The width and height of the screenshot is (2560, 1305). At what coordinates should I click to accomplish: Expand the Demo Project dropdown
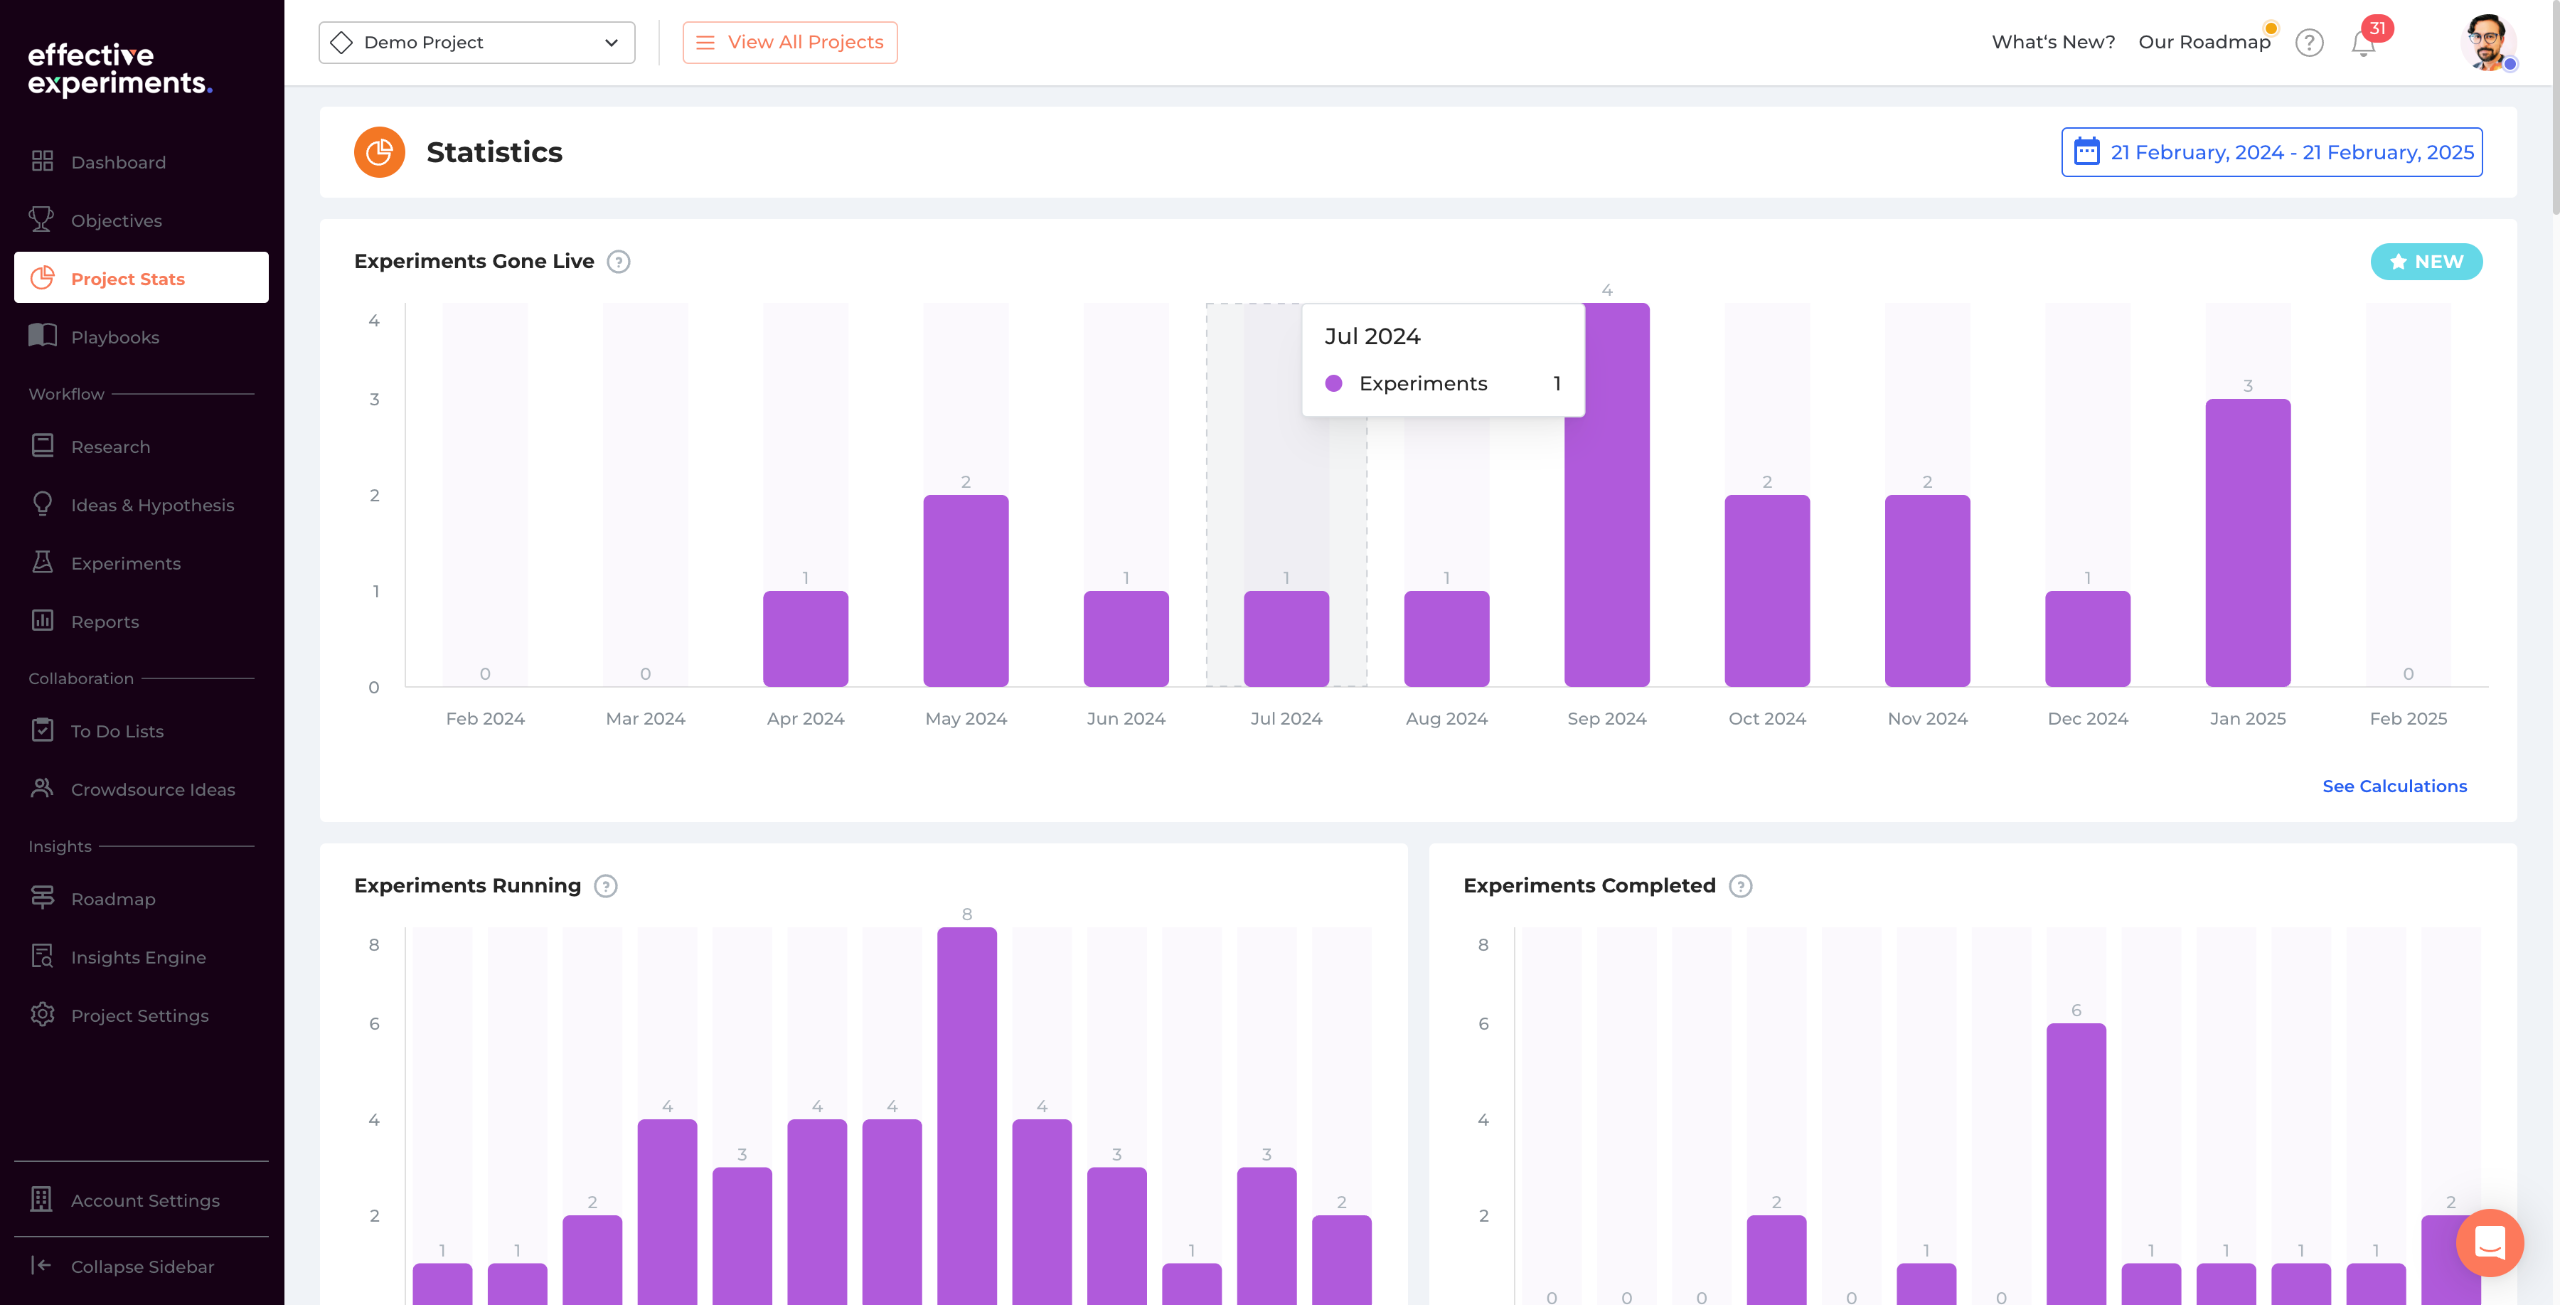click(477, 43)
